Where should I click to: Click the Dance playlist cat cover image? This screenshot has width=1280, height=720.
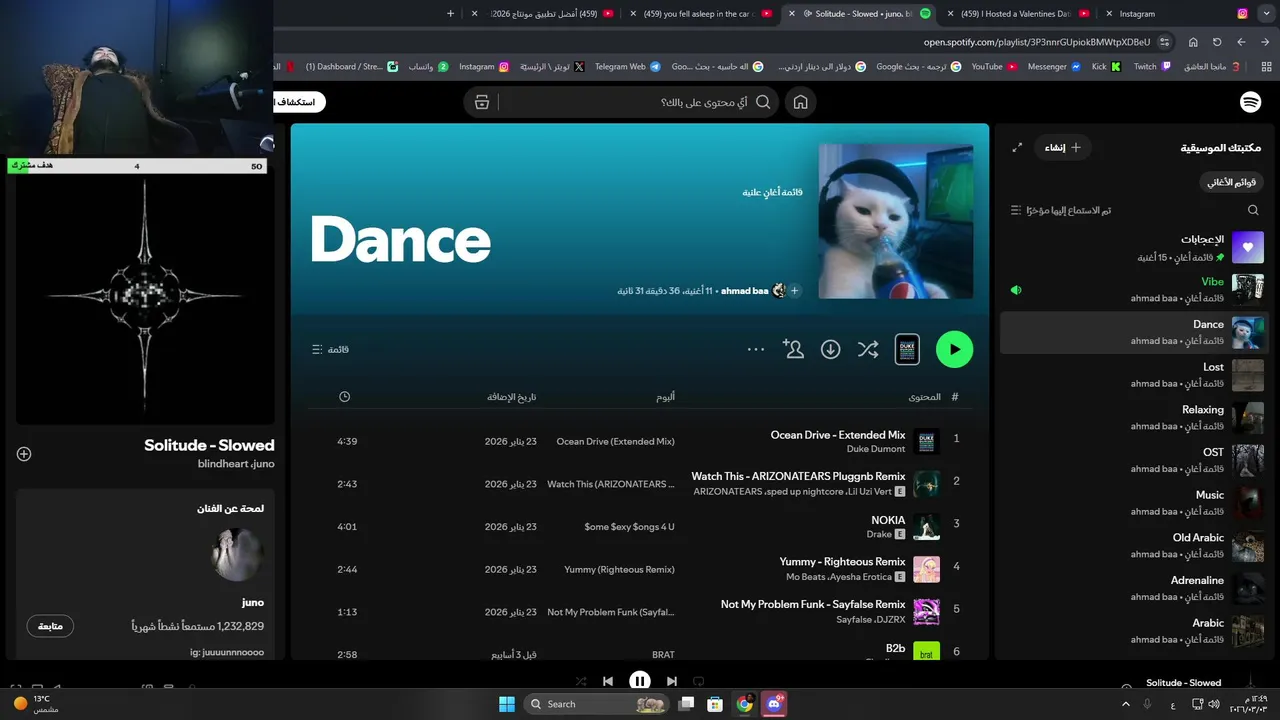pos(896,221)
